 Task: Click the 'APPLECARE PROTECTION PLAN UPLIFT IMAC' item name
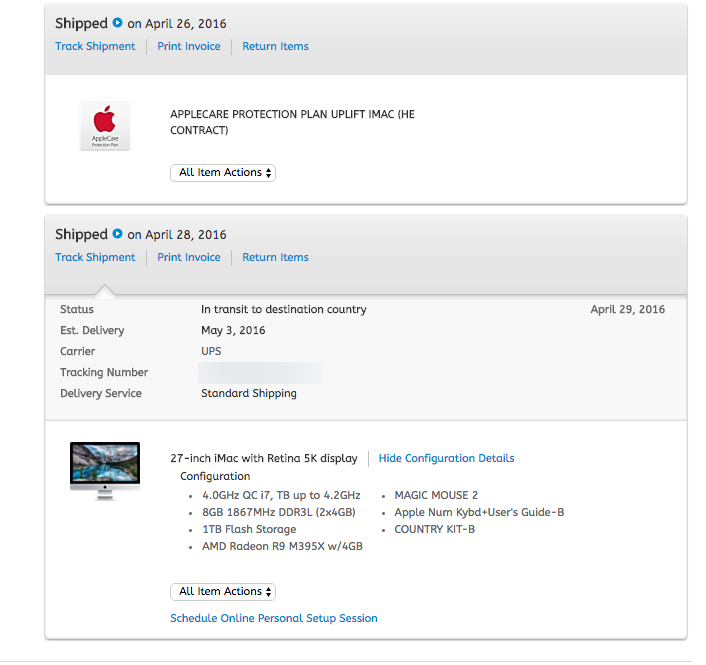[x=292, y=122]
